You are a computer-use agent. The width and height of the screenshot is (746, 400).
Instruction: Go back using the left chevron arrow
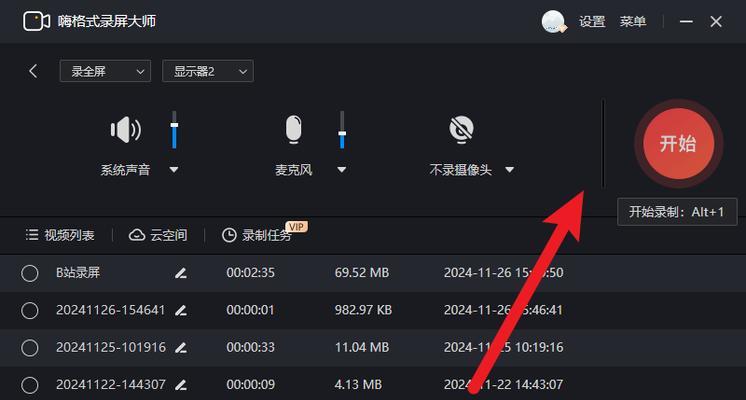[33, 71]
